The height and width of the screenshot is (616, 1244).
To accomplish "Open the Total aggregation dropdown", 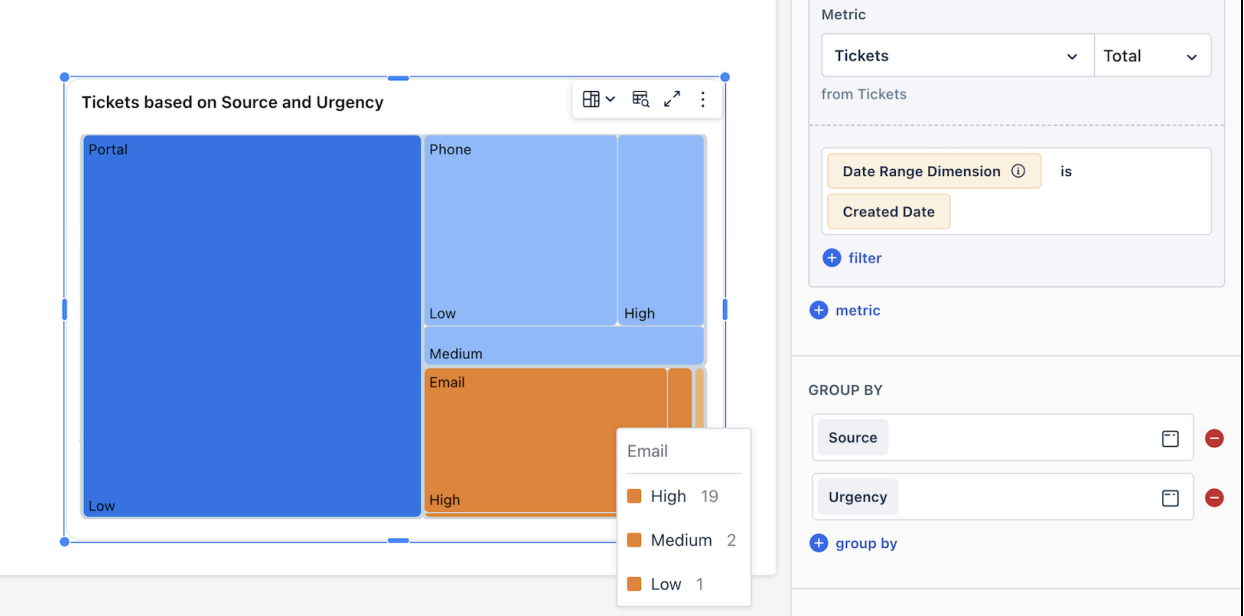I will click(1152, 56).
